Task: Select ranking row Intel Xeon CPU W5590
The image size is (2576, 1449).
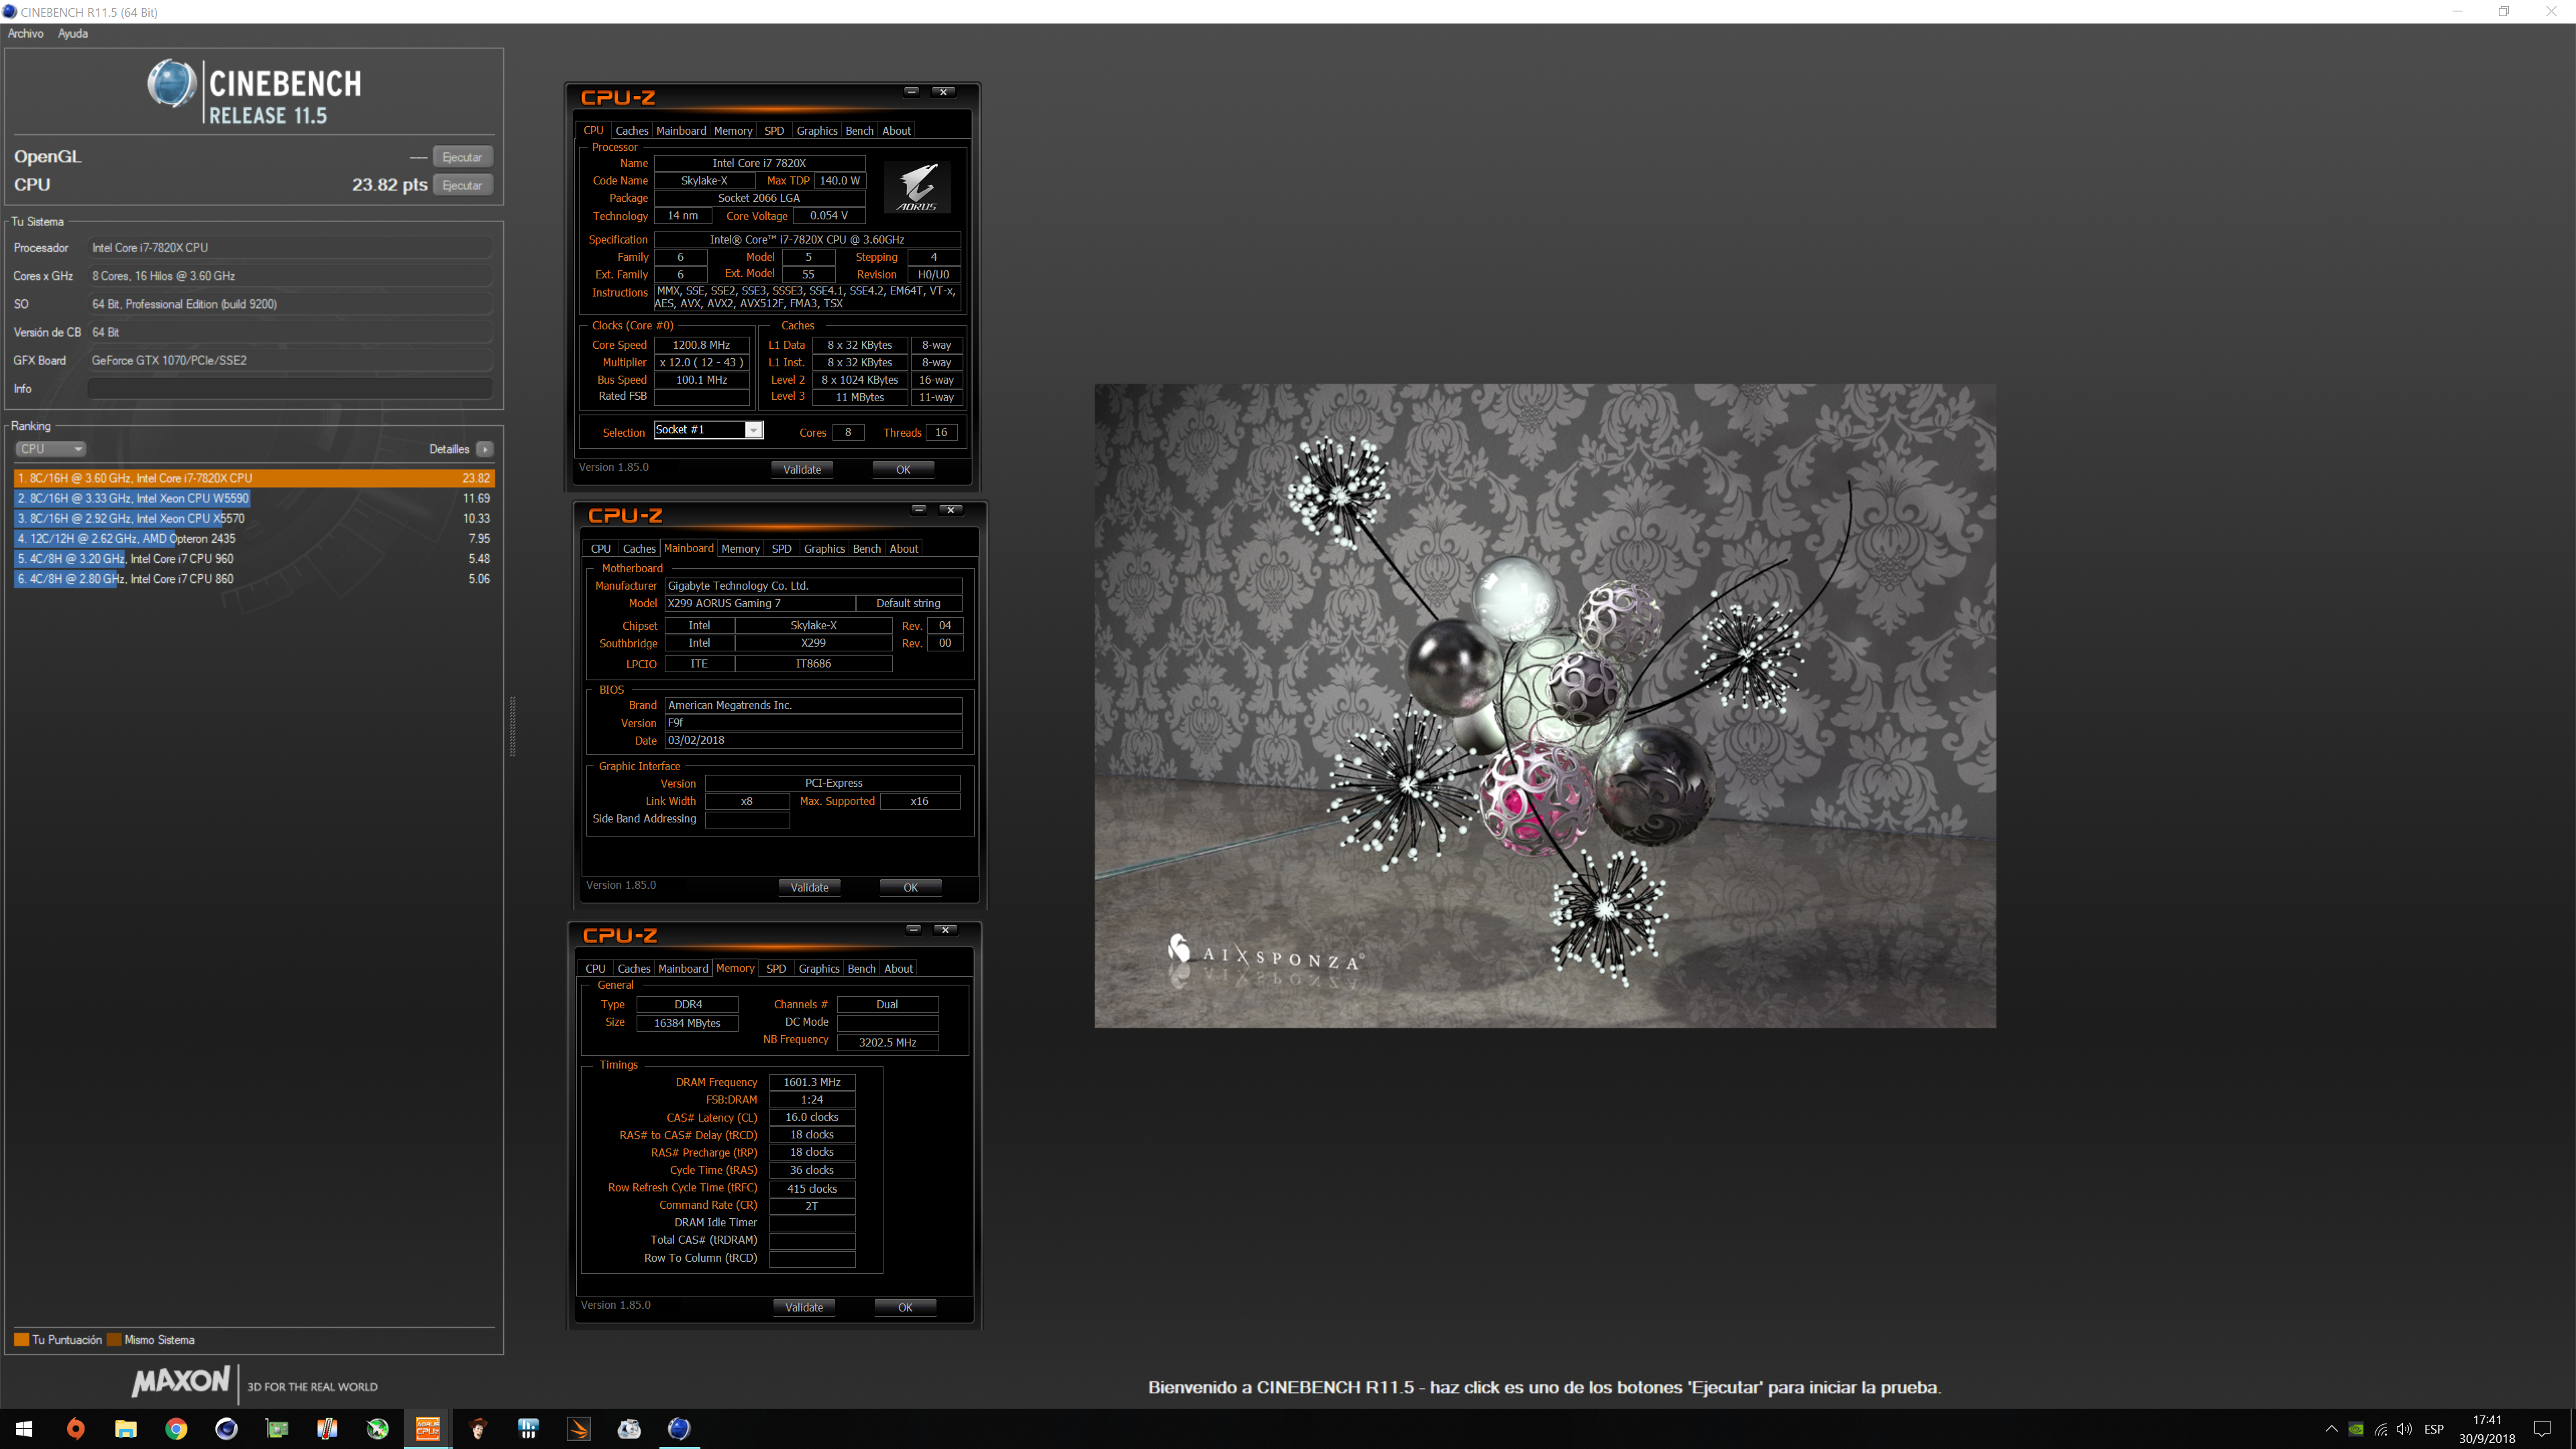Action: click(x=254, y=498)
